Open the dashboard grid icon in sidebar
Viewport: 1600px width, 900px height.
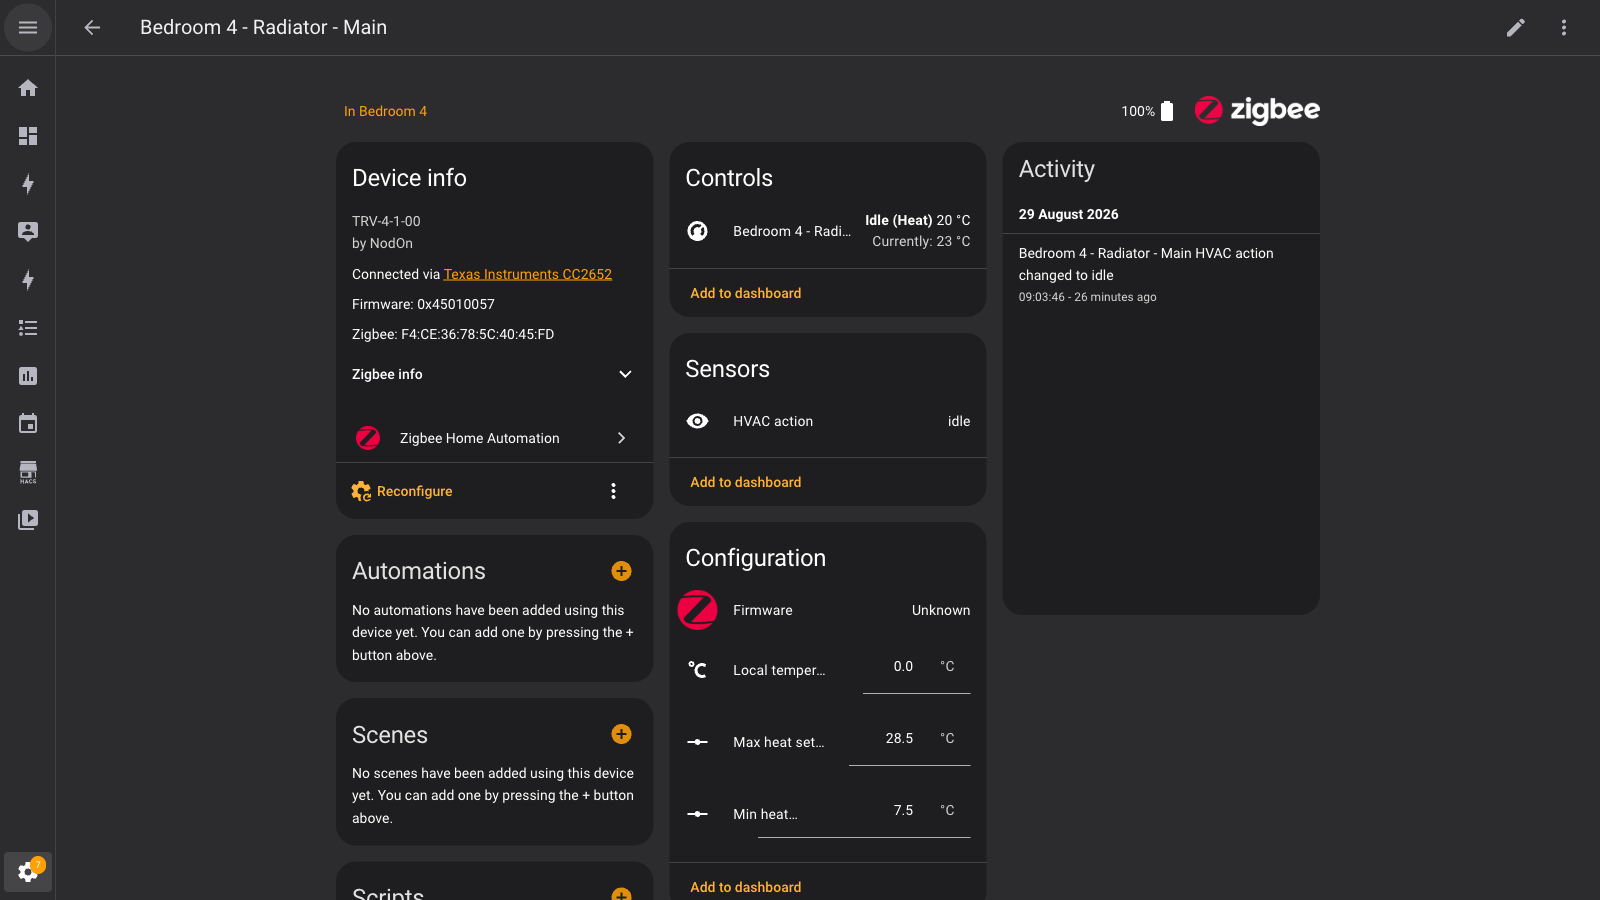click(28, 136)
